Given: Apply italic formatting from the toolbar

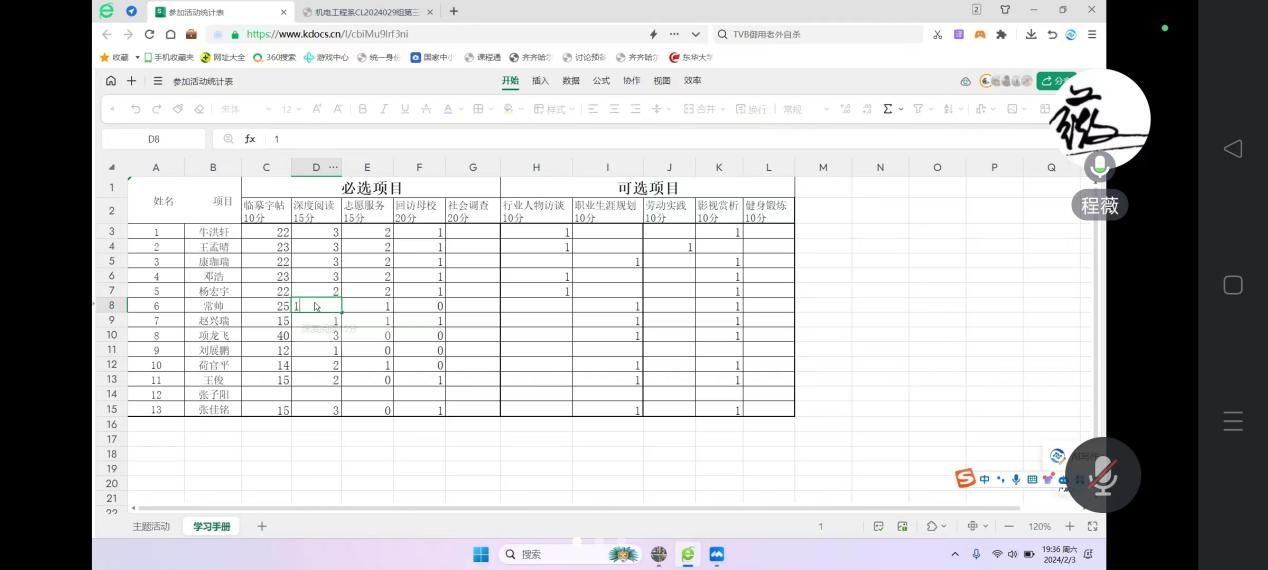Looking at the screenshot, I should (384, 109).
